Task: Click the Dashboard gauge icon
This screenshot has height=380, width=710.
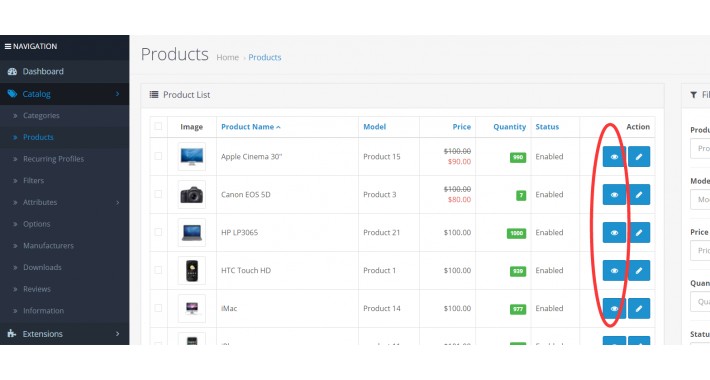Action: click(12, 72)
